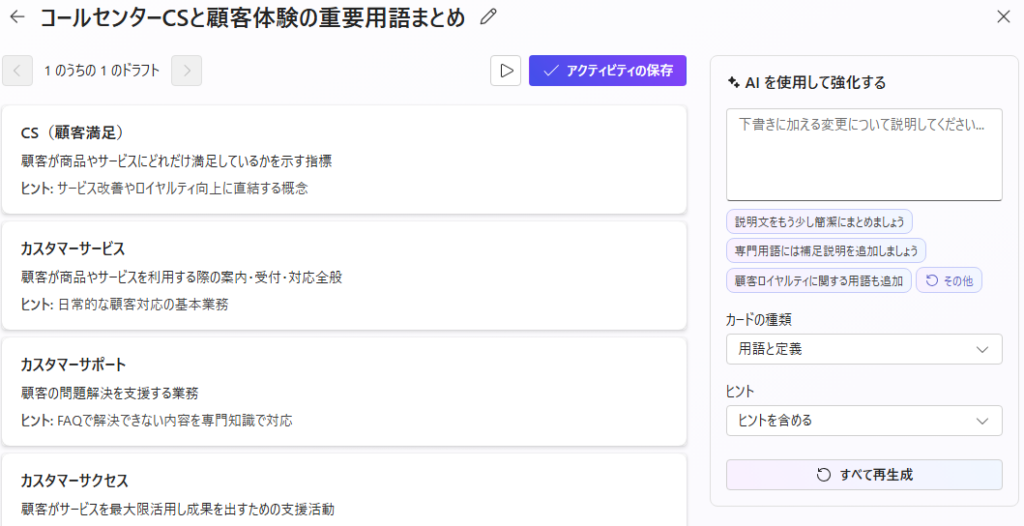Click the description text box for changes
The image size is (1024, 526).
864,154
